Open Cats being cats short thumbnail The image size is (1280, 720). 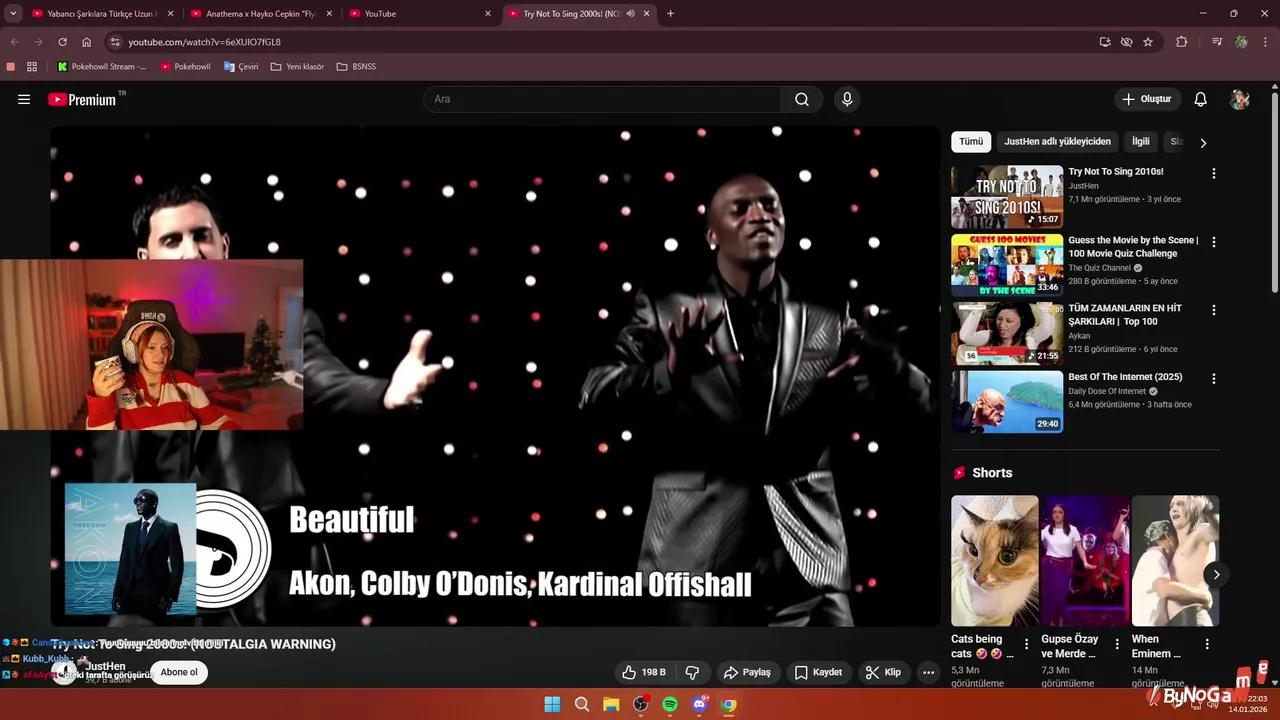995,561
